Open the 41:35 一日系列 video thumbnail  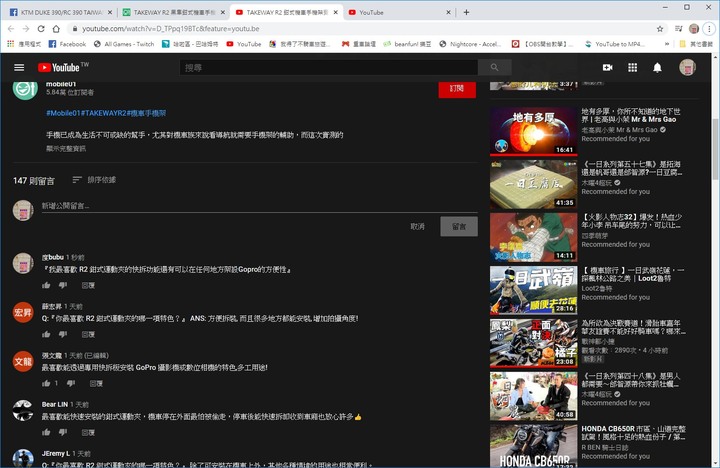click(533, 184)
